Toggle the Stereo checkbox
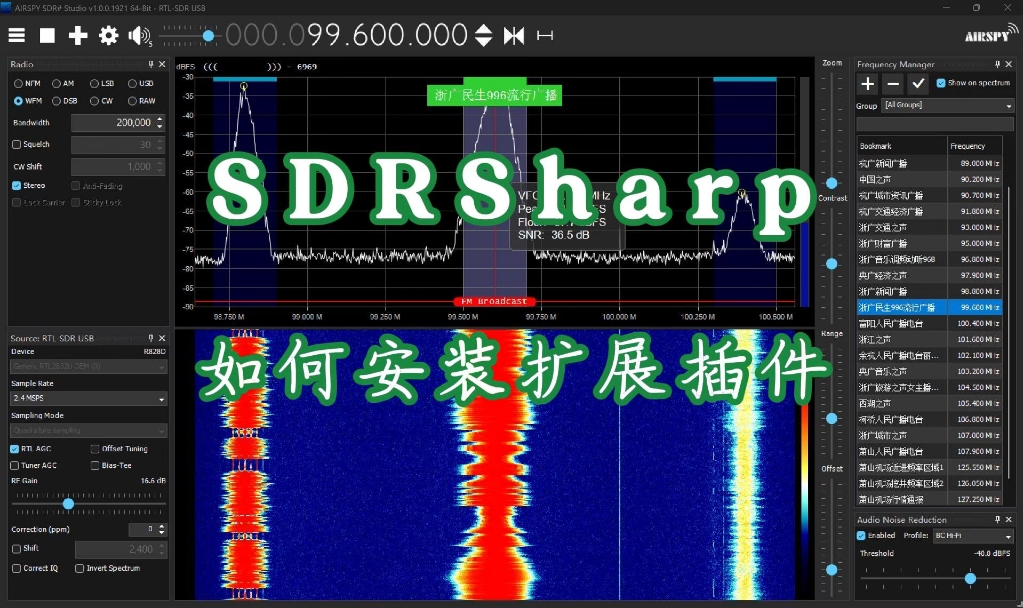This screenshot has height=608, width=1023. point(16,185)
